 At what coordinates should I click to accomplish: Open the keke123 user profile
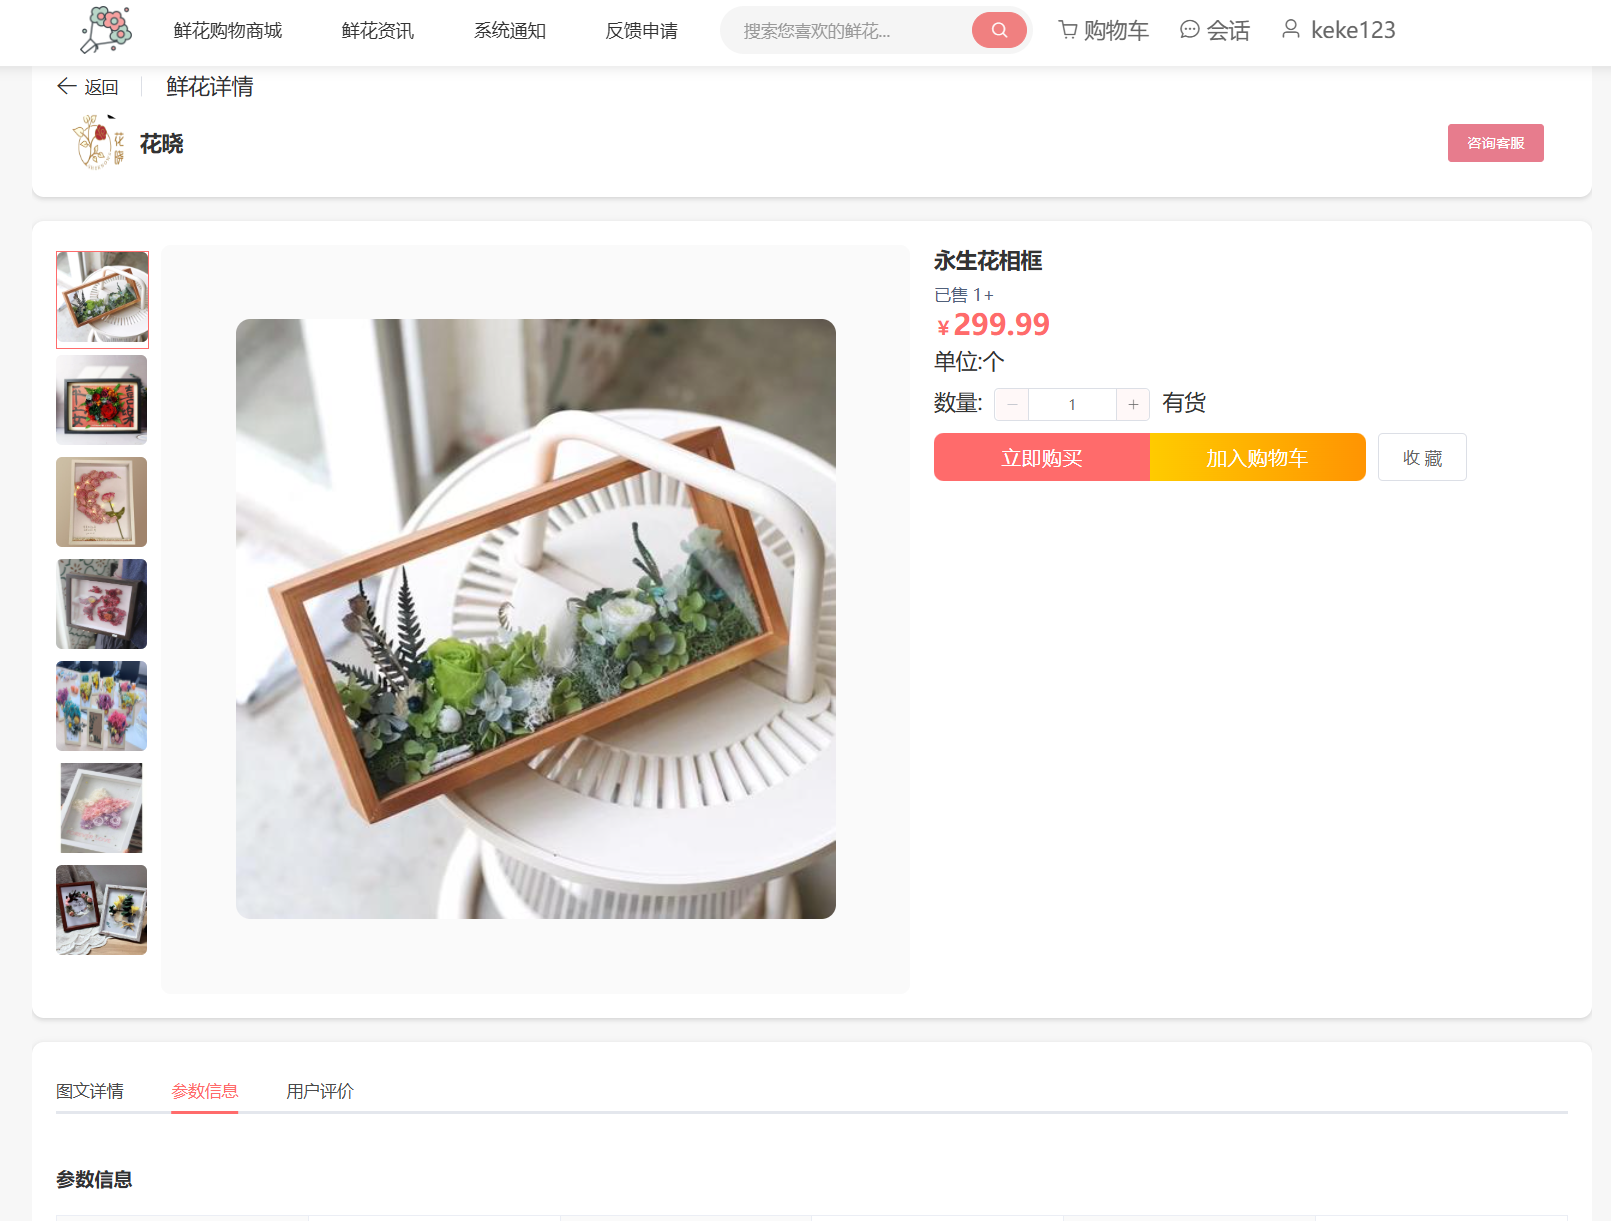[1338, 30]
